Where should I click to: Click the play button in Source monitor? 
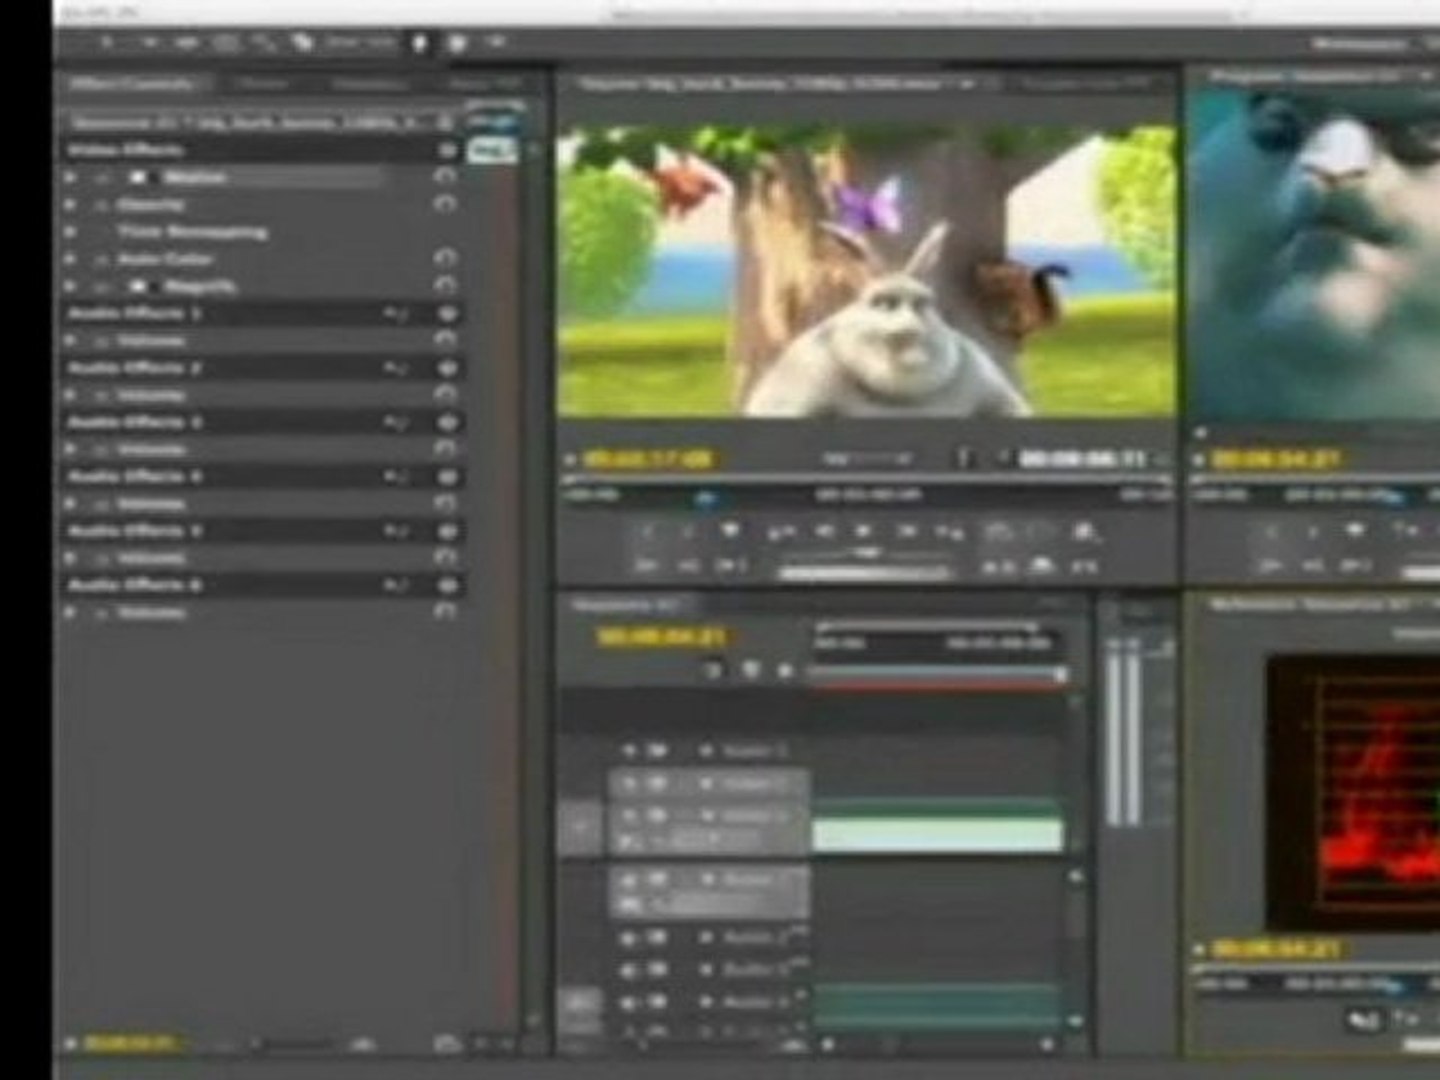point(864,532)
